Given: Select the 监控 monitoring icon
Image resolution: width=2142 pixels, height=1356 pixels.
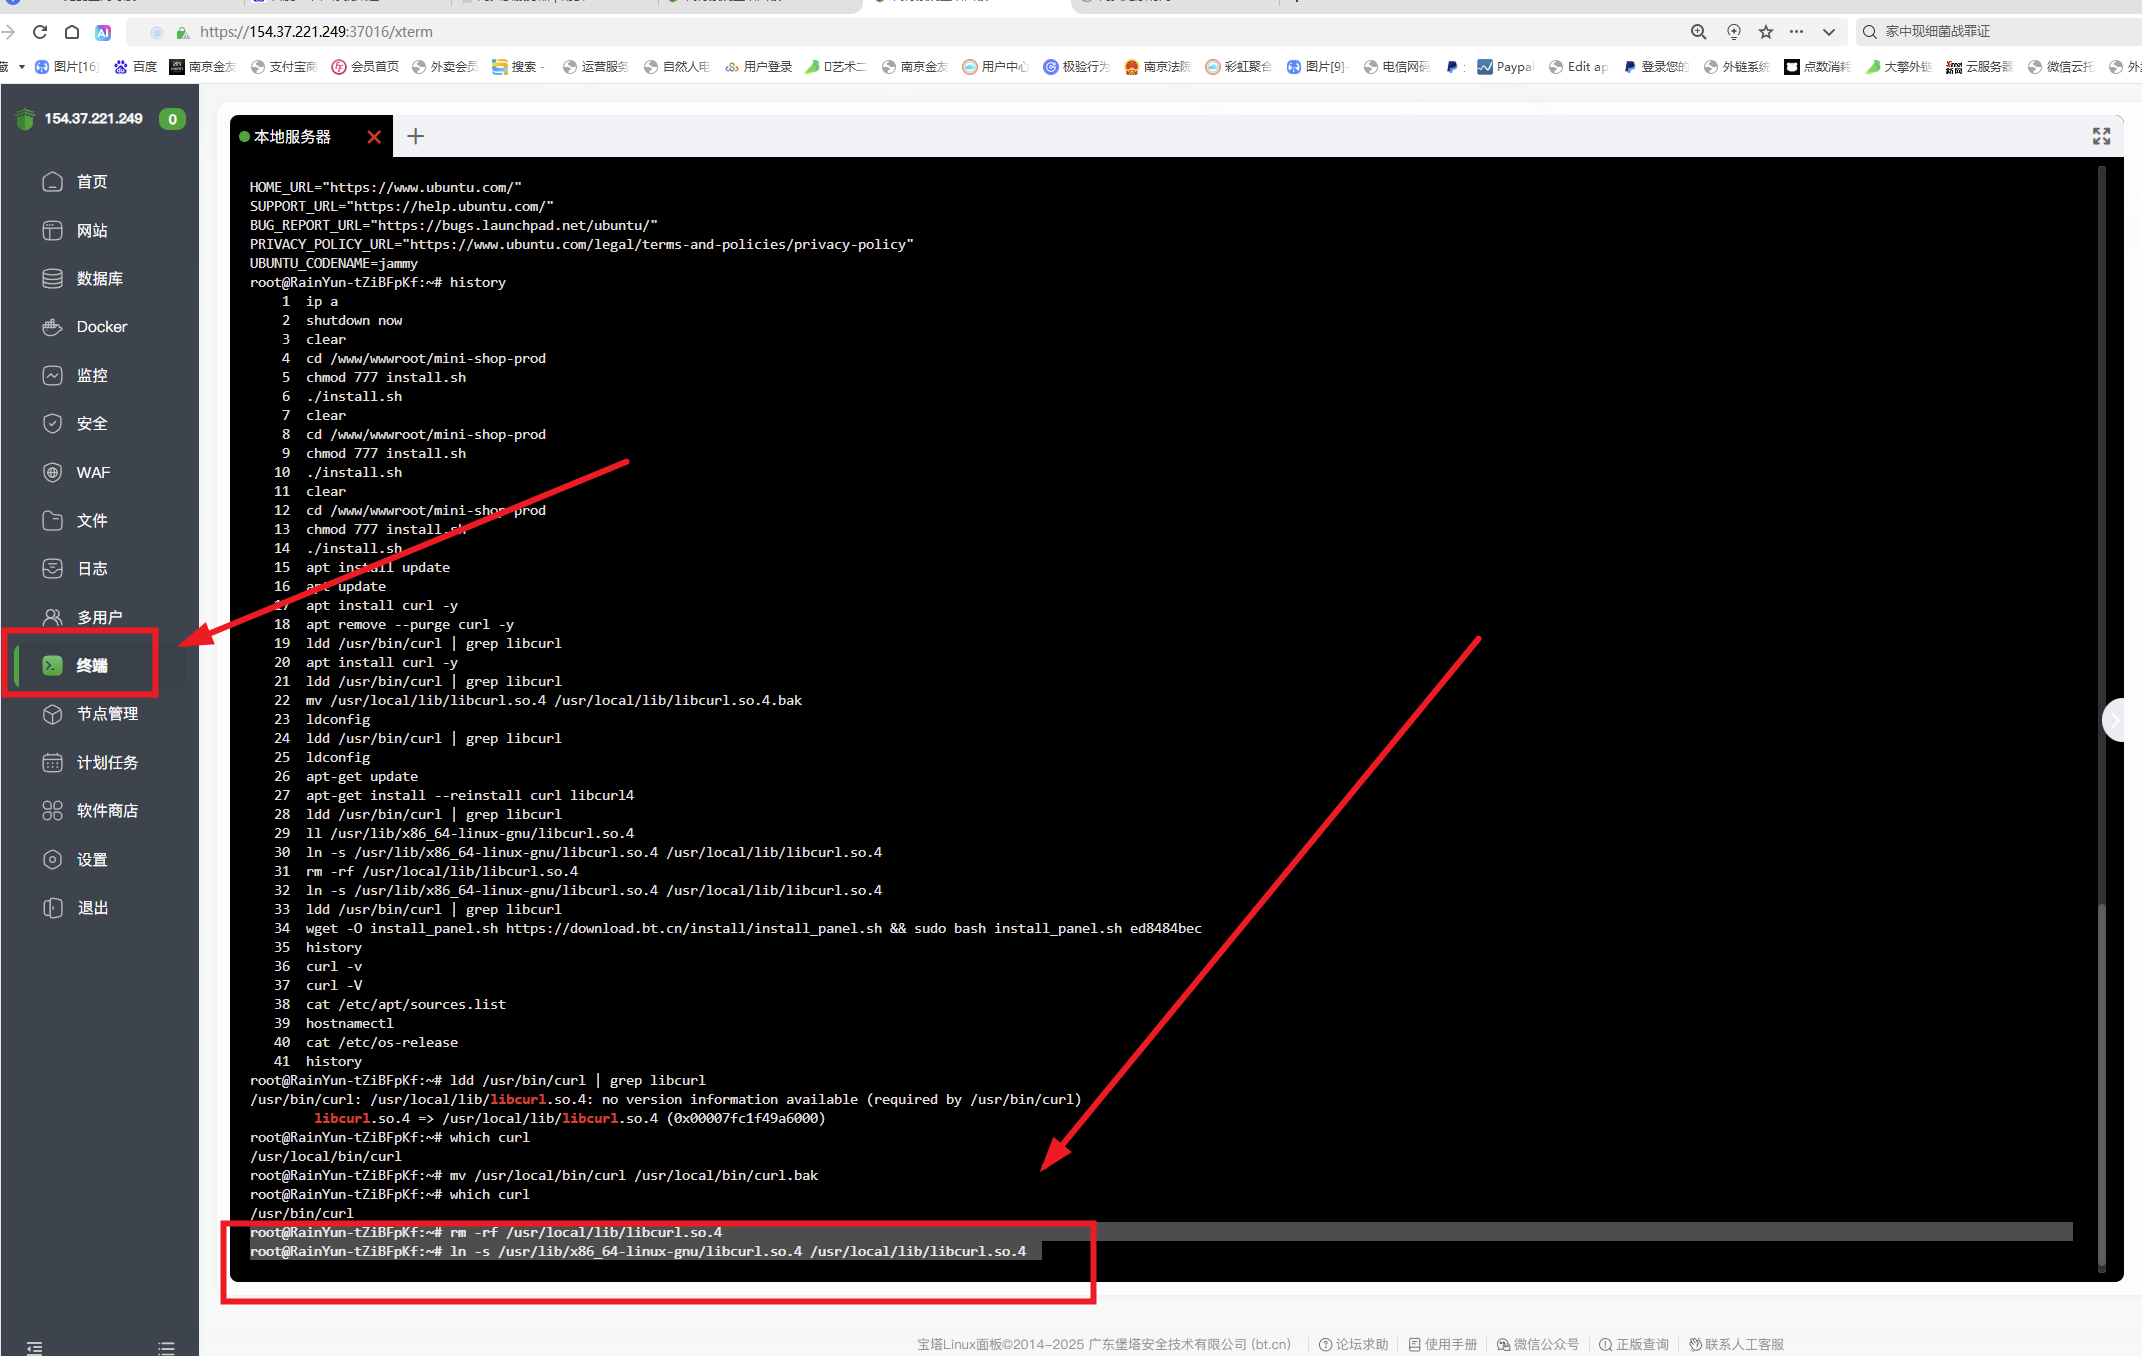Looking at the screenshot, I should click(53, 375).
